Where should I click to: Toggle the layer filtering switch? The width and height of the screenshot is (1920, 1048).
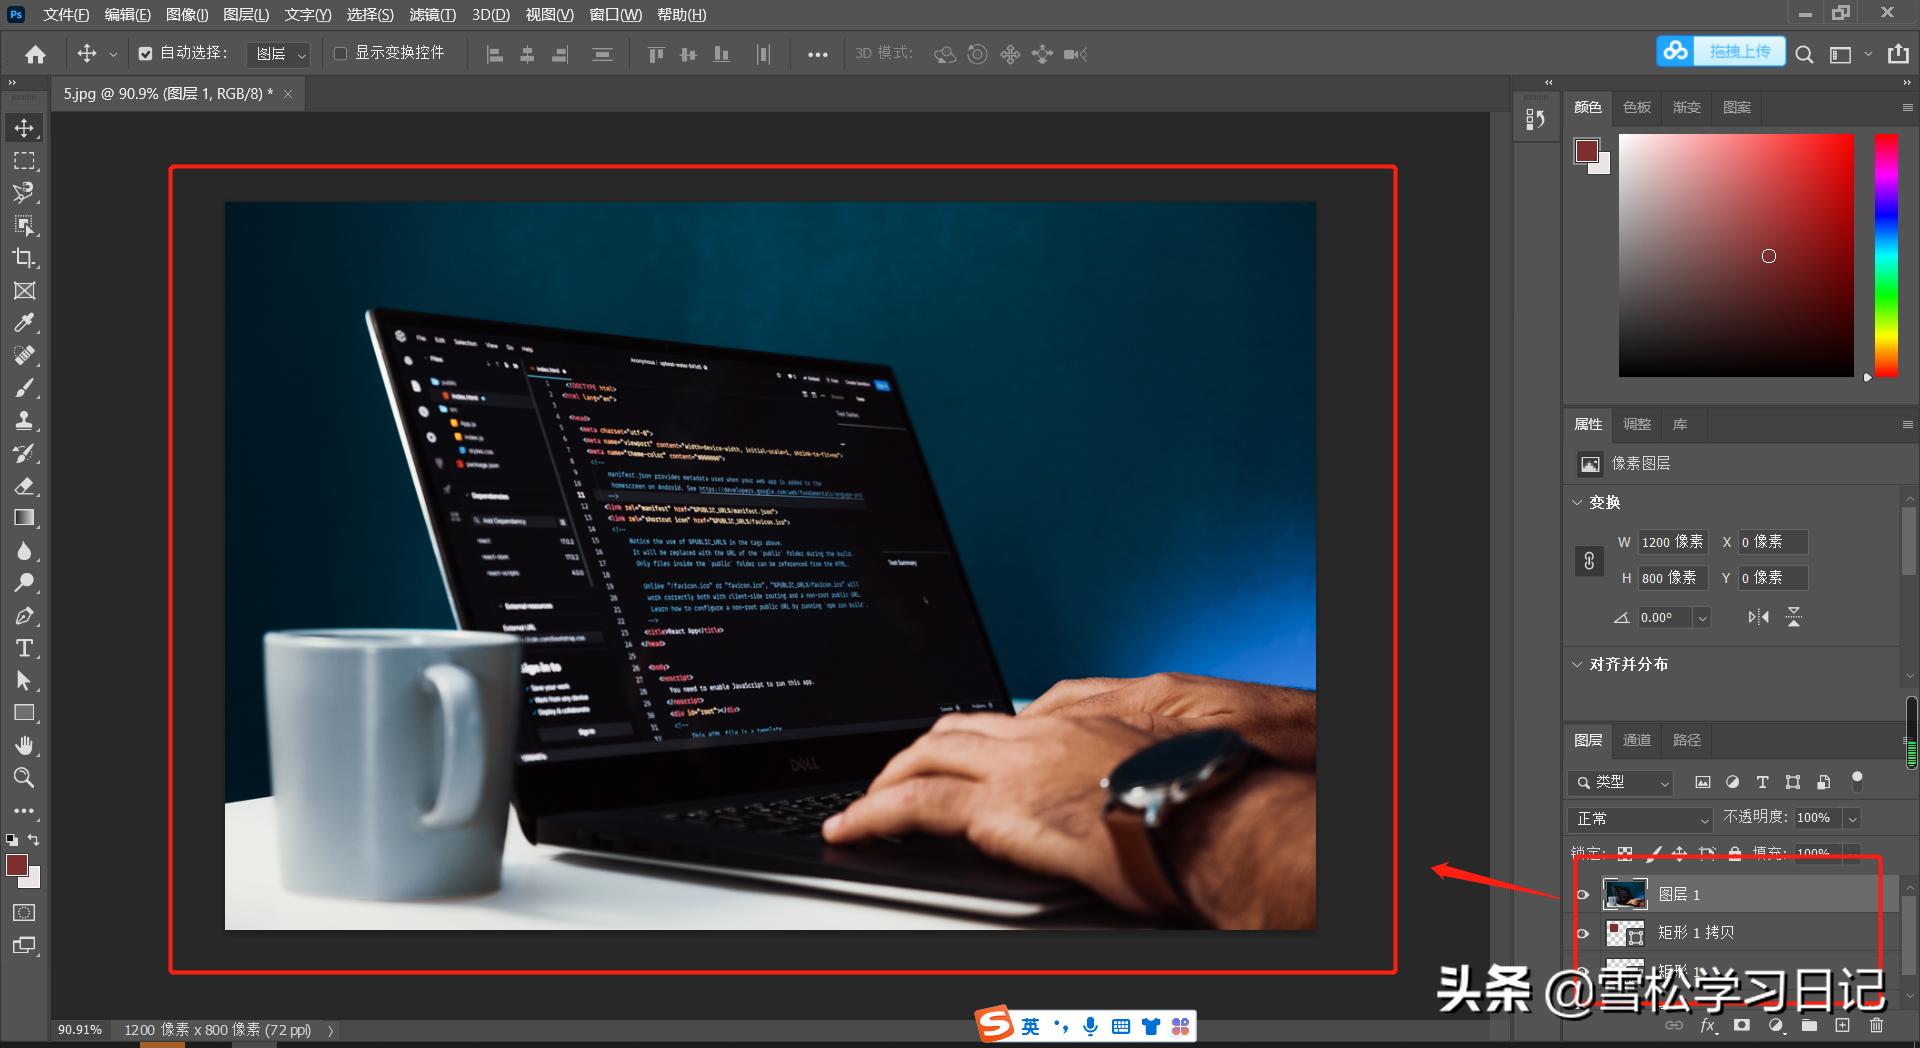1857,780
